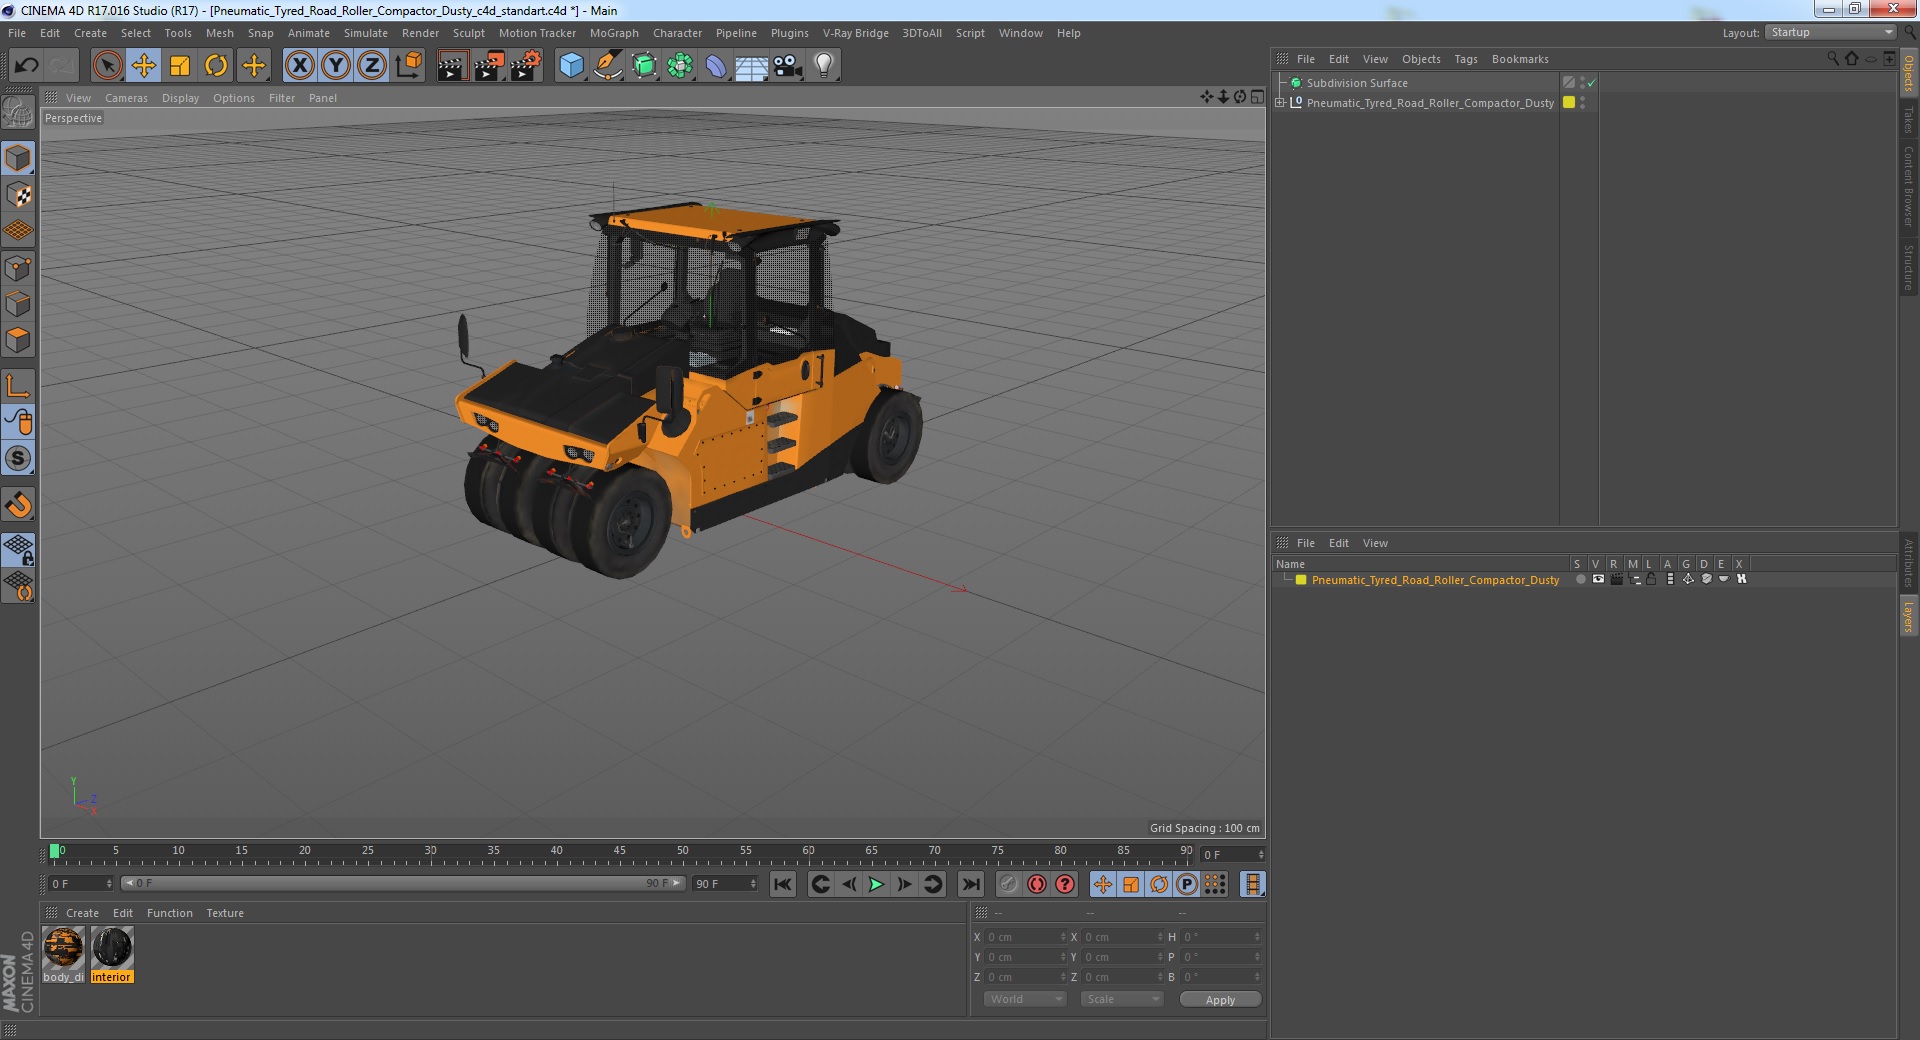
Task: Toggle Subdivision Surface enable checkmark
Action: coord(1591,83)
